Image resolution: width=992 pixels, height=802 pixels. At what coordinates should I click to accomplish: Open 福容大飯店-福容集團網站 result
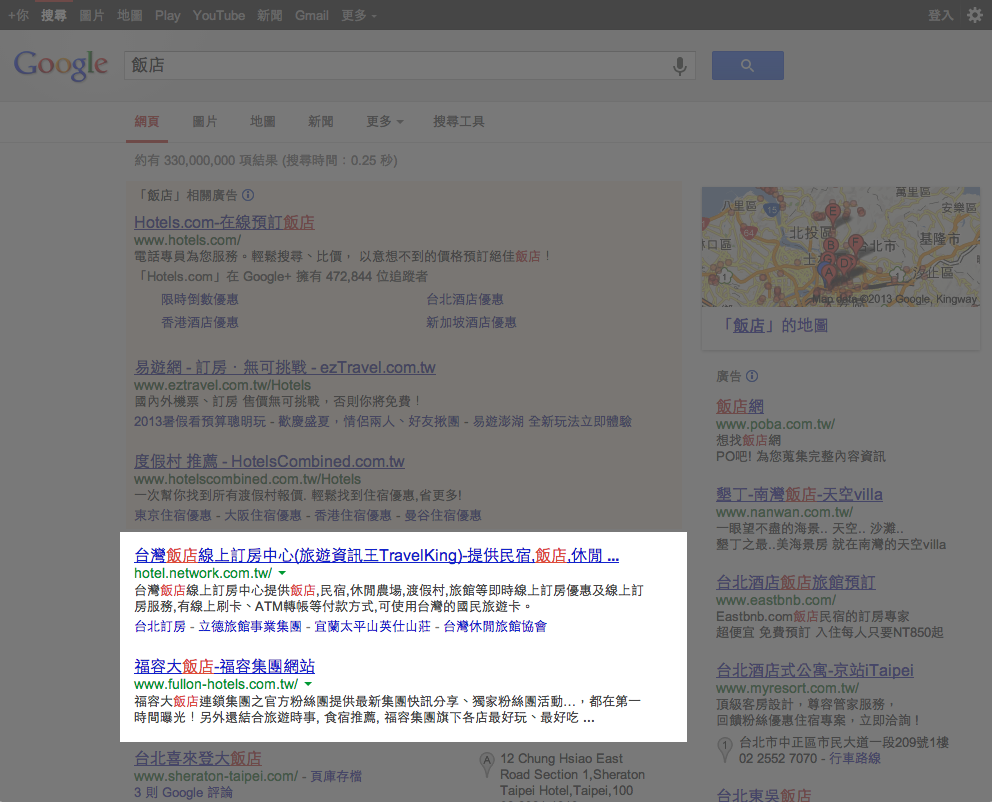click(x=225, y=667)
